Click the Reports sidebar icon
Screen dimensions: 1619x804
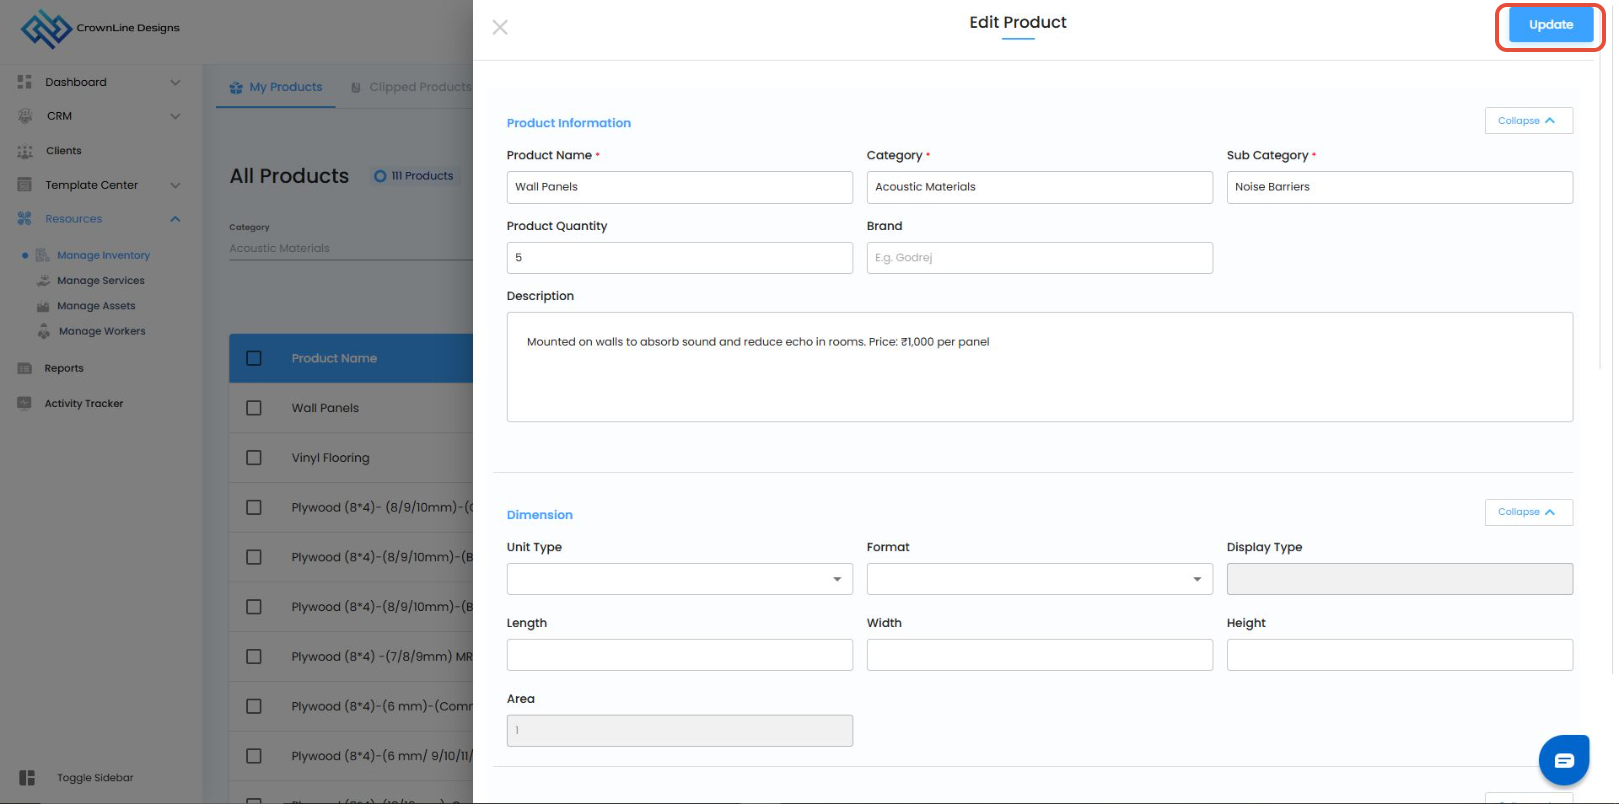(25, 368)
